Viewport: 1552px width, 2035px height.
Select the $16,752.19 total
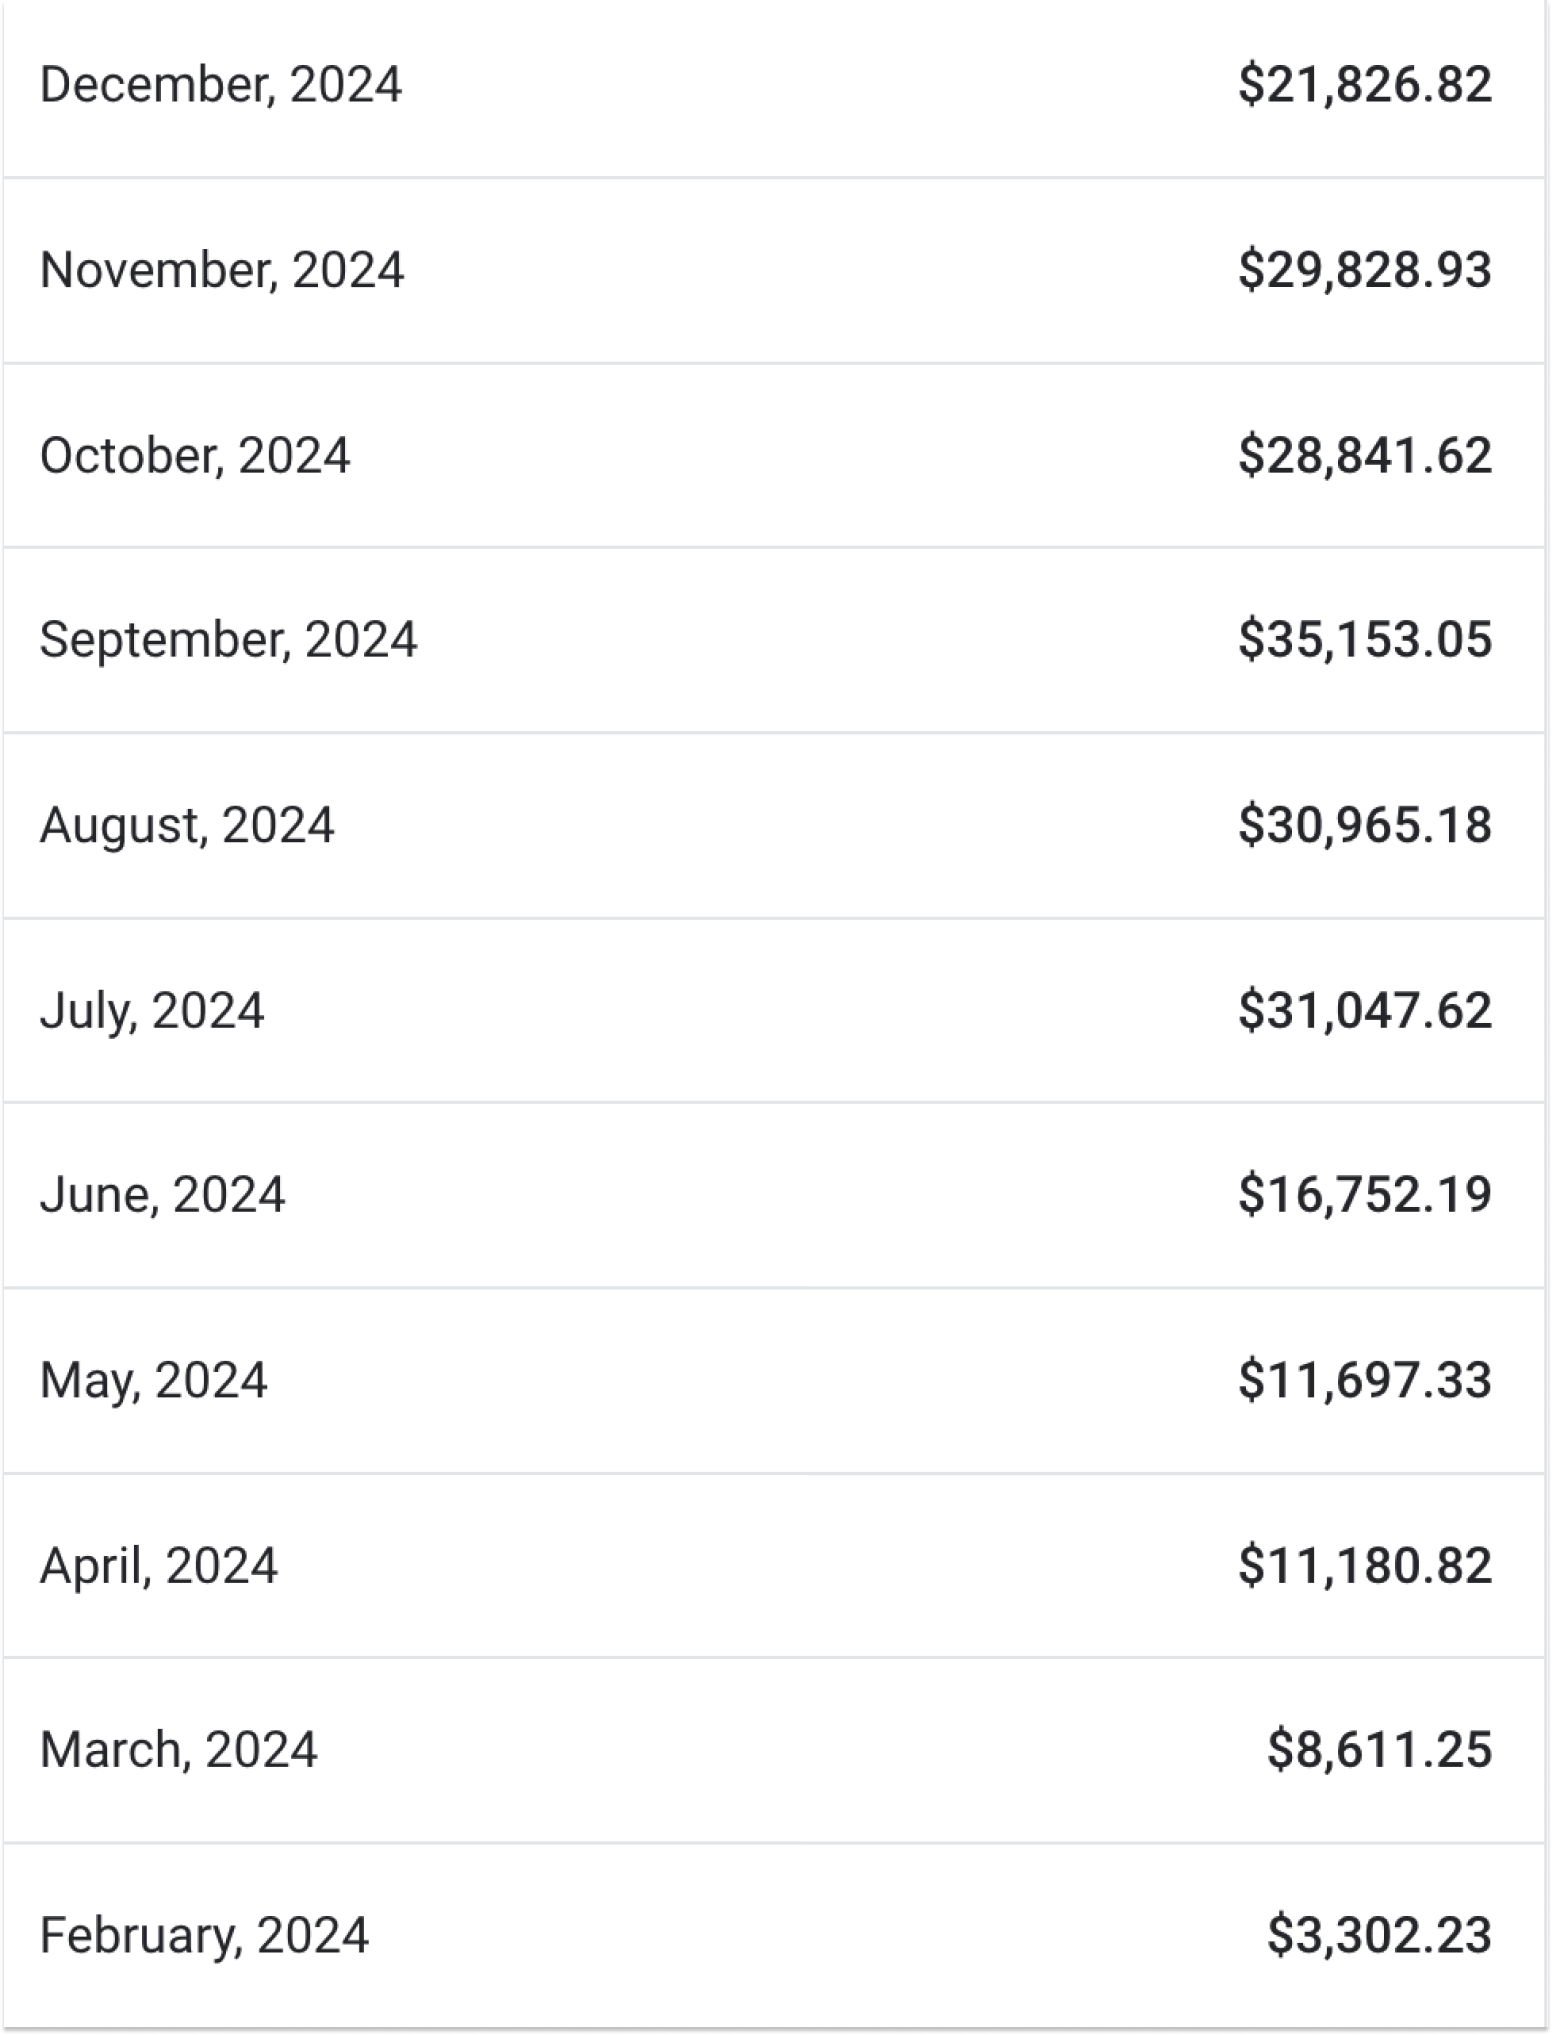(1365, 1195)
